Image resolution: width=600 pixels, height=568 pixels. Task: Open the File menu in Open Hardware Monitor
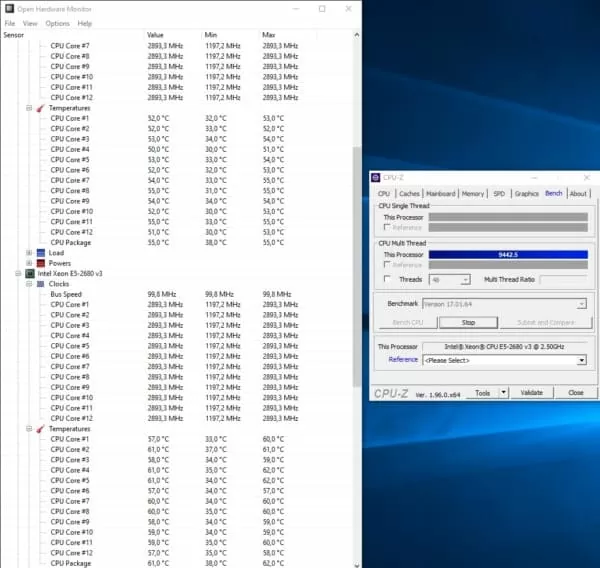(x=10, y=23)
